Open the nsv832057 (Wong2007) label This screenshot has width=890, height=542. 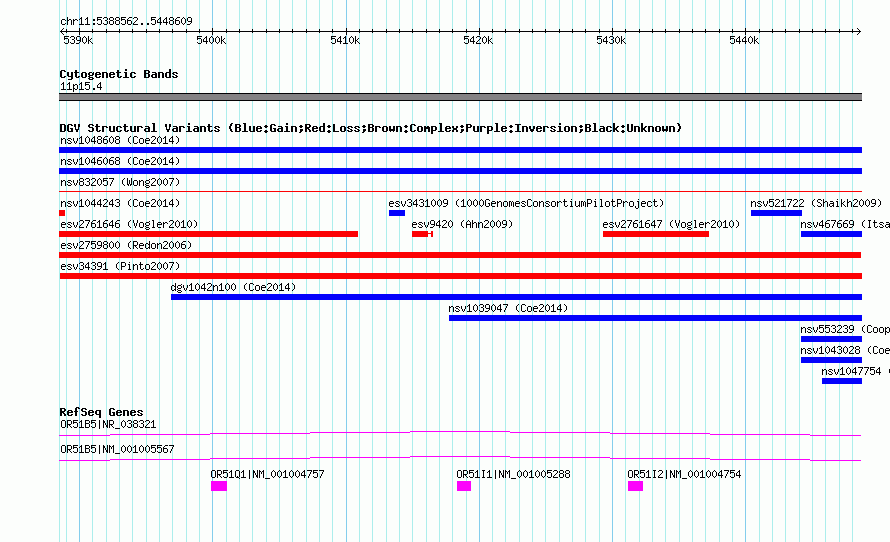tap(120, 182)
